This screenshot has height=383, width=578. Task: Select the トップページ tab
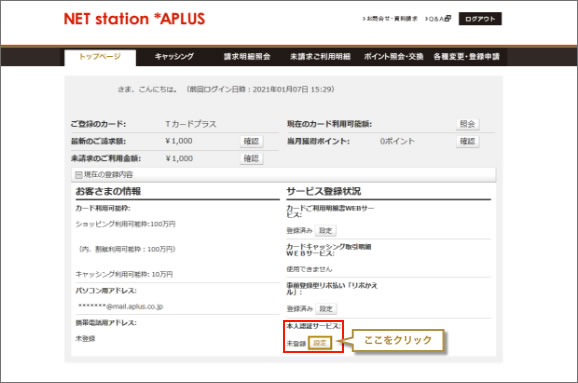tap(100, 57)
